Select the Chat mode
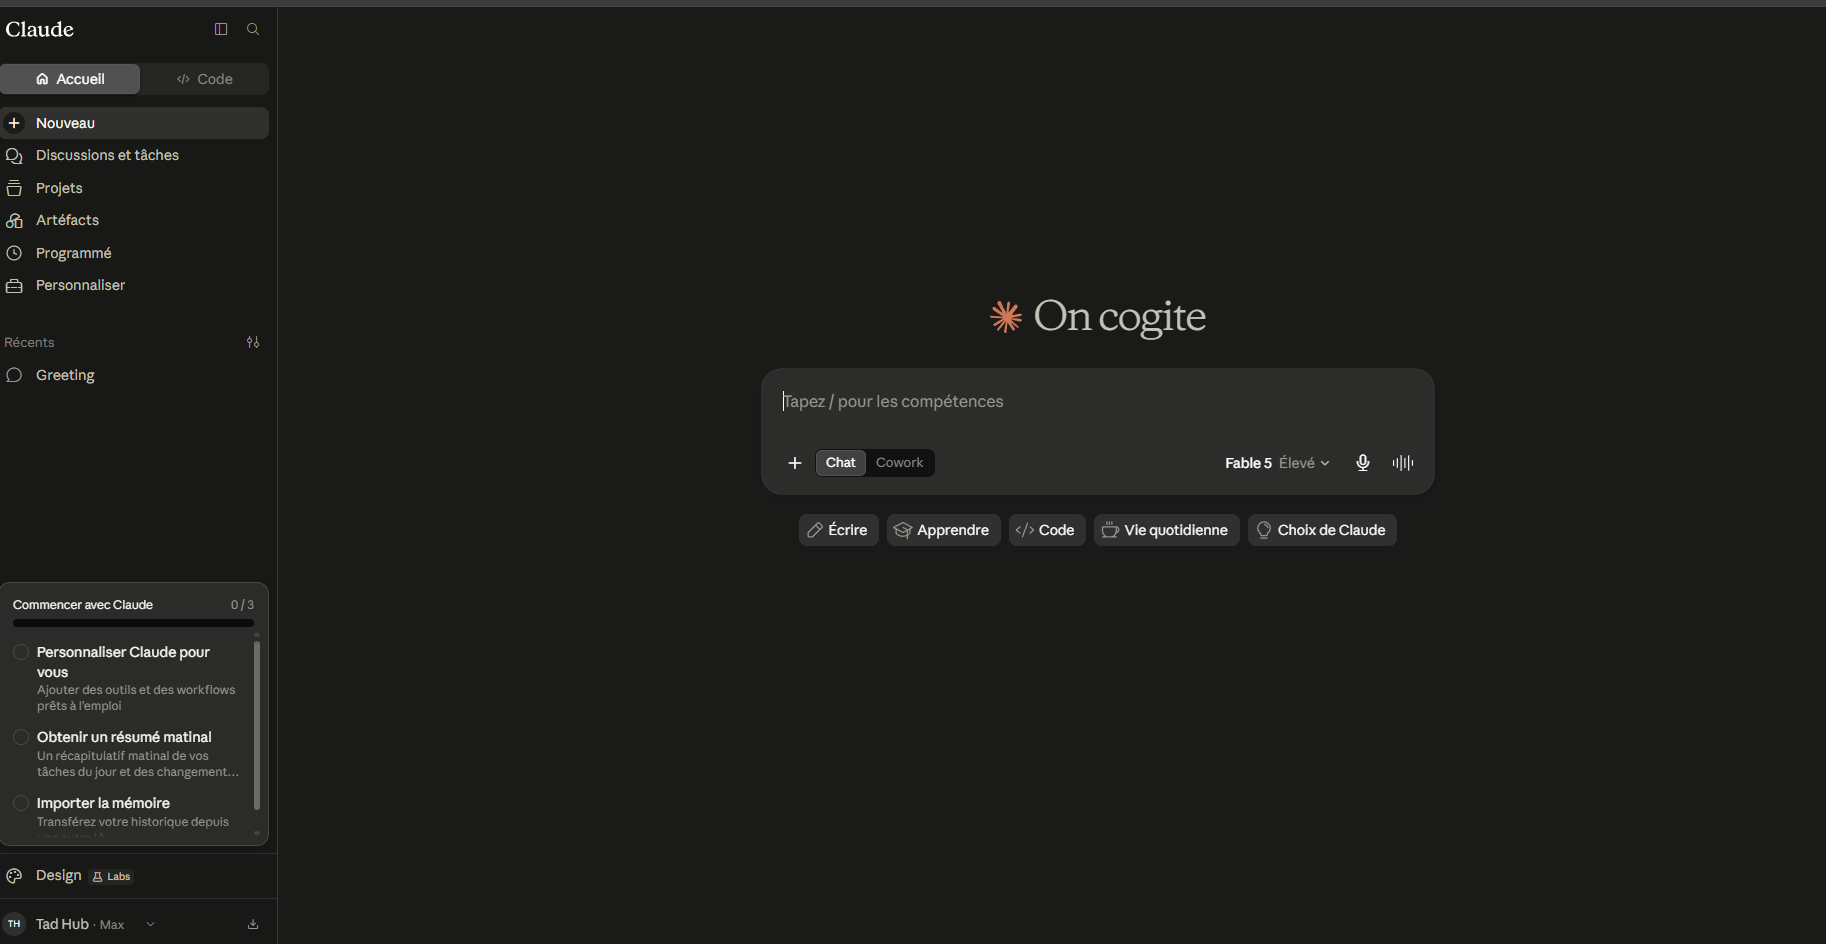The width and height of the screenshot is (1826, 944). (x=840, y=463)
